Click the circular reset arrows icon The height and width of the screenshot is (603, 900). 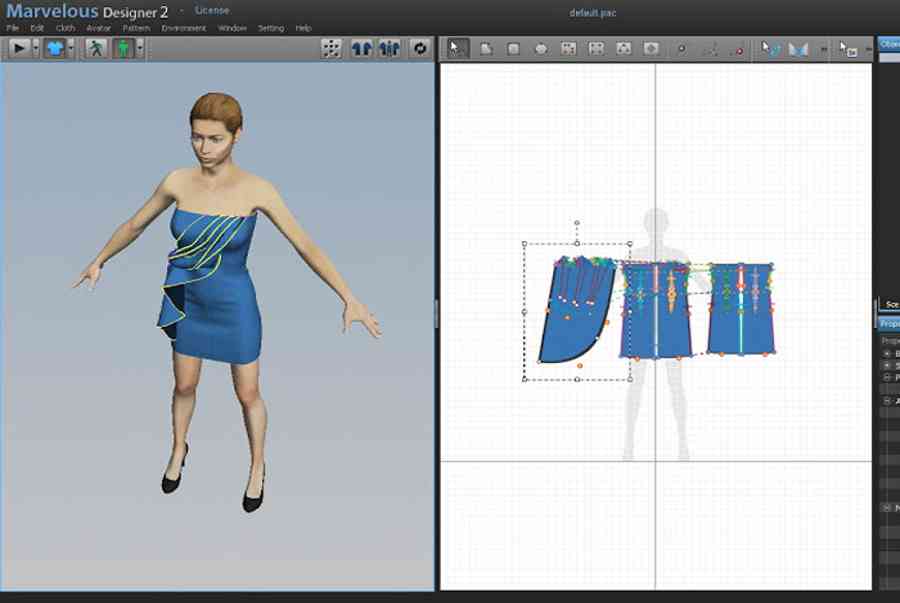tap(420, 49)
